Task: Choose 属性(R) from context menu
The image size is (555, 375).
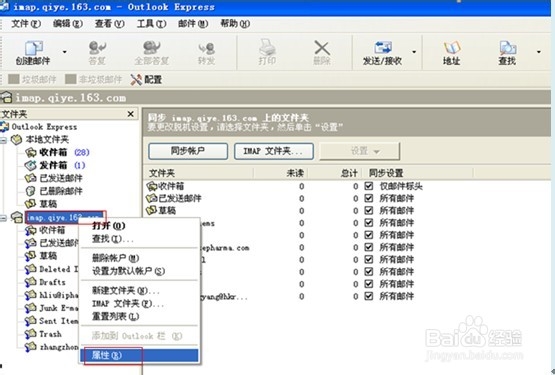Action: pos(139,355)
